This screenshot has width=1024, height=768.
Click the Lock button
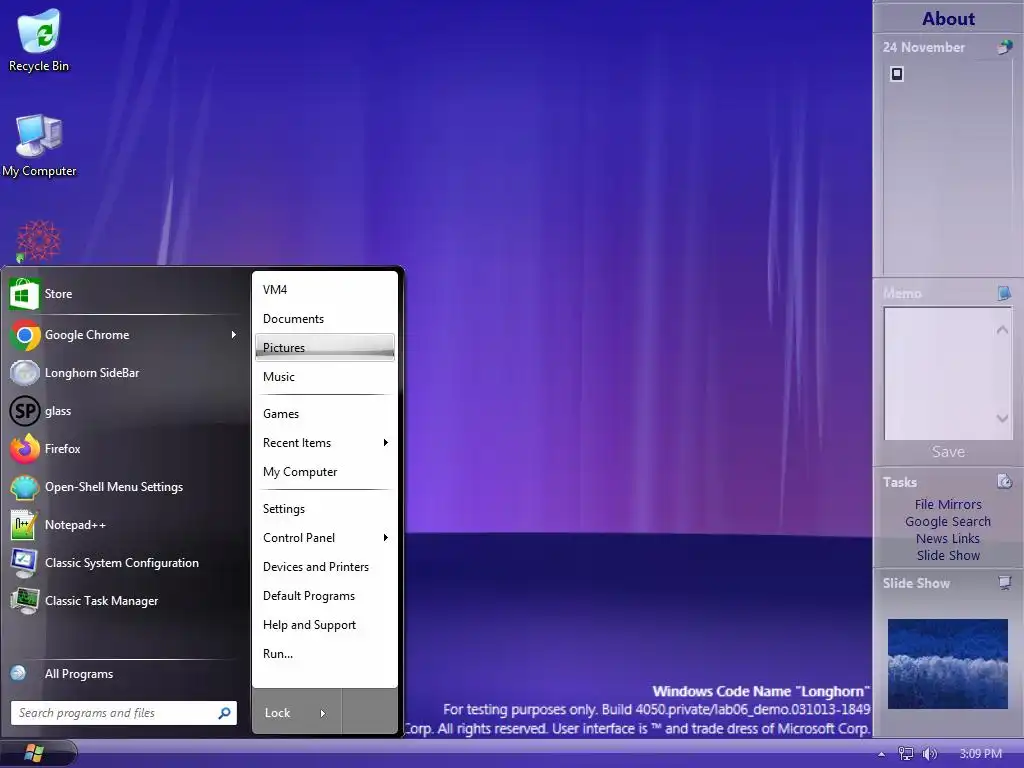(x=278, y=713)
